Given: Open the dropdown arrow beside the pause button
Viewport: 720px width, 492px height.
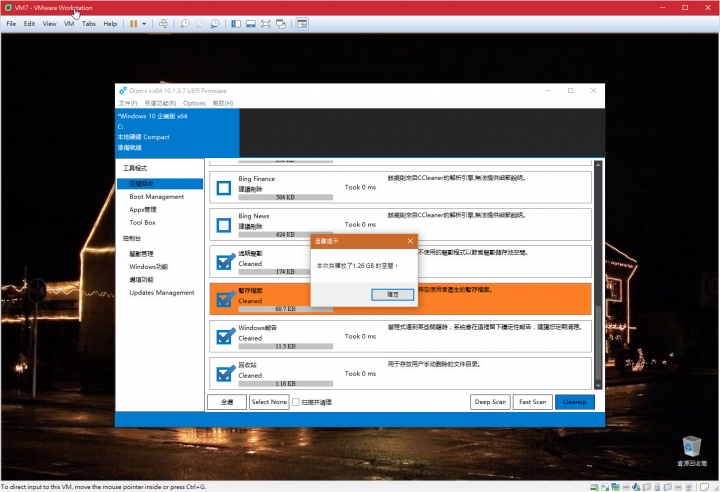Looking at the screenshot, I should pyautogui.click(x=144, y=24).
